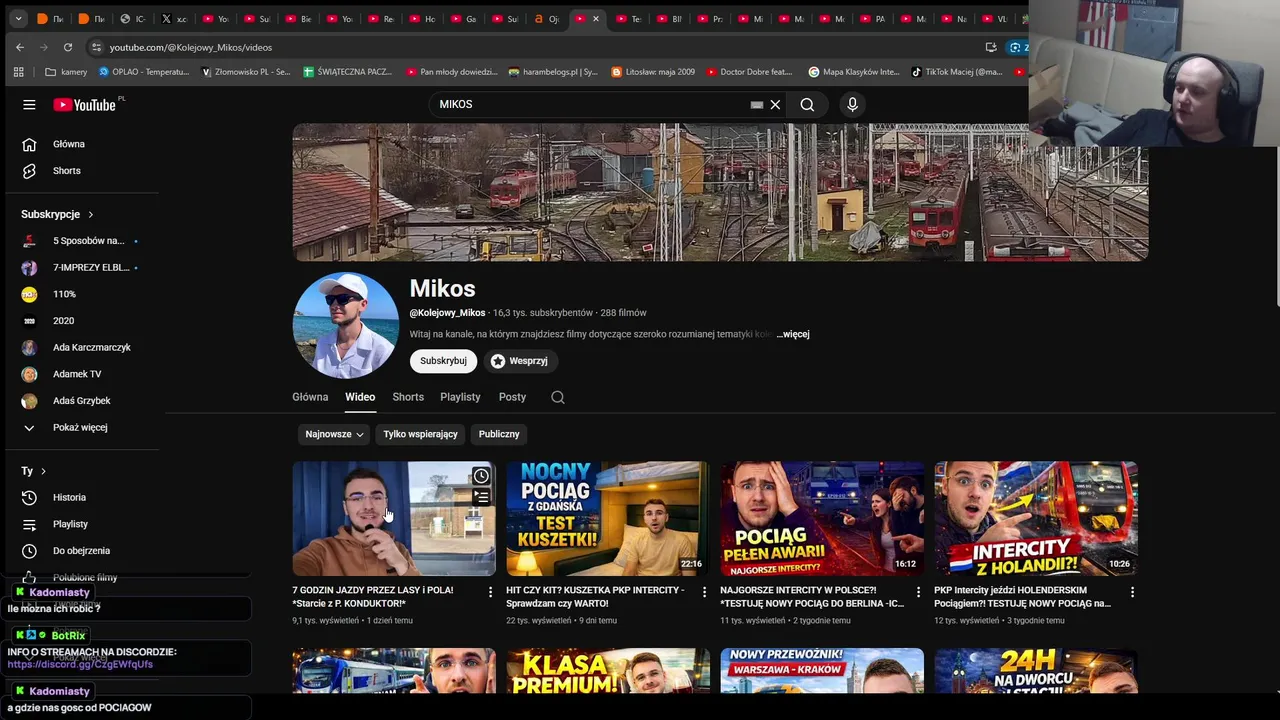The image size is (1280, 720).
Task: Toggle the Tylko wspierający filter chip
Action: [420, 434]
